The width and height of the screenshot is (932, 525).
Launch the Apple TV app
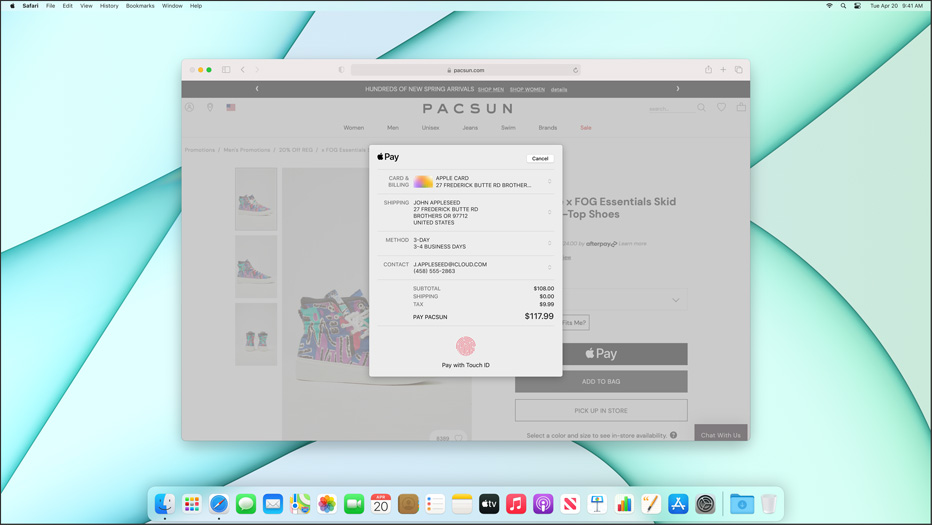(x=489, y=504)
